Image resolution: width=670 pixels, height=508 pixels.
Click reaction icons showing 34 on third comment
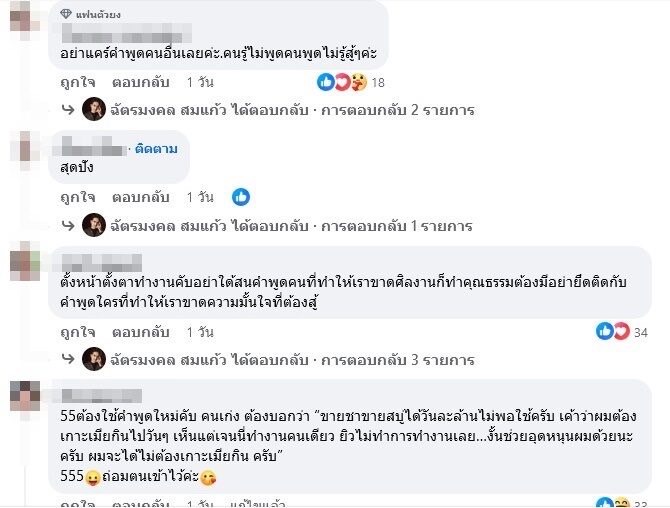point(614,331)
